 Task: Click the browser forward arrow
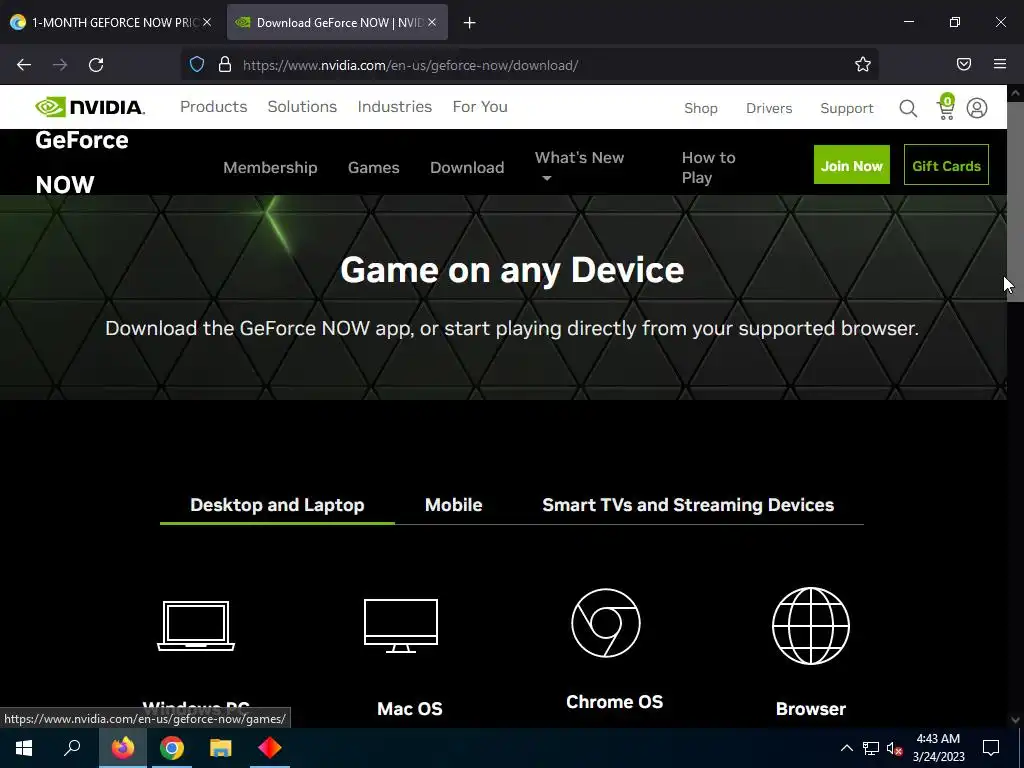(x=60, y=65)
